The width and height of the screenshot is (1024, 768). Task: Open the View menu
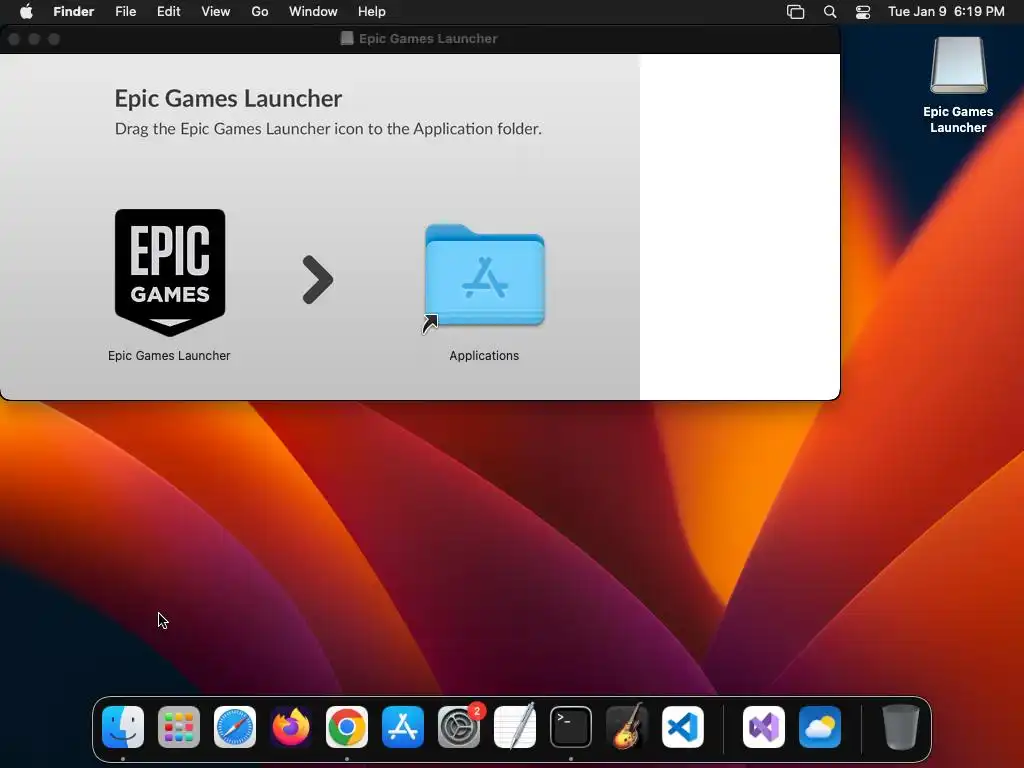(216, 11)
